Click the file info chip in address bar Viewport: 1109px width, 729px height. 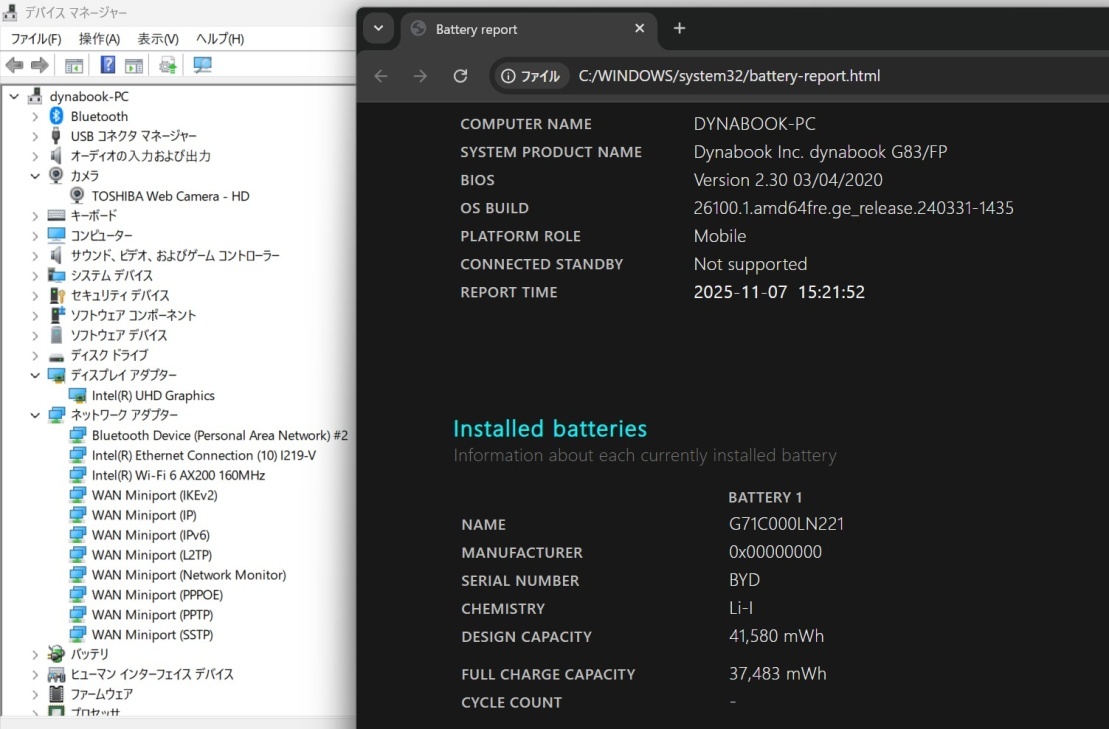tap(531, 76)
